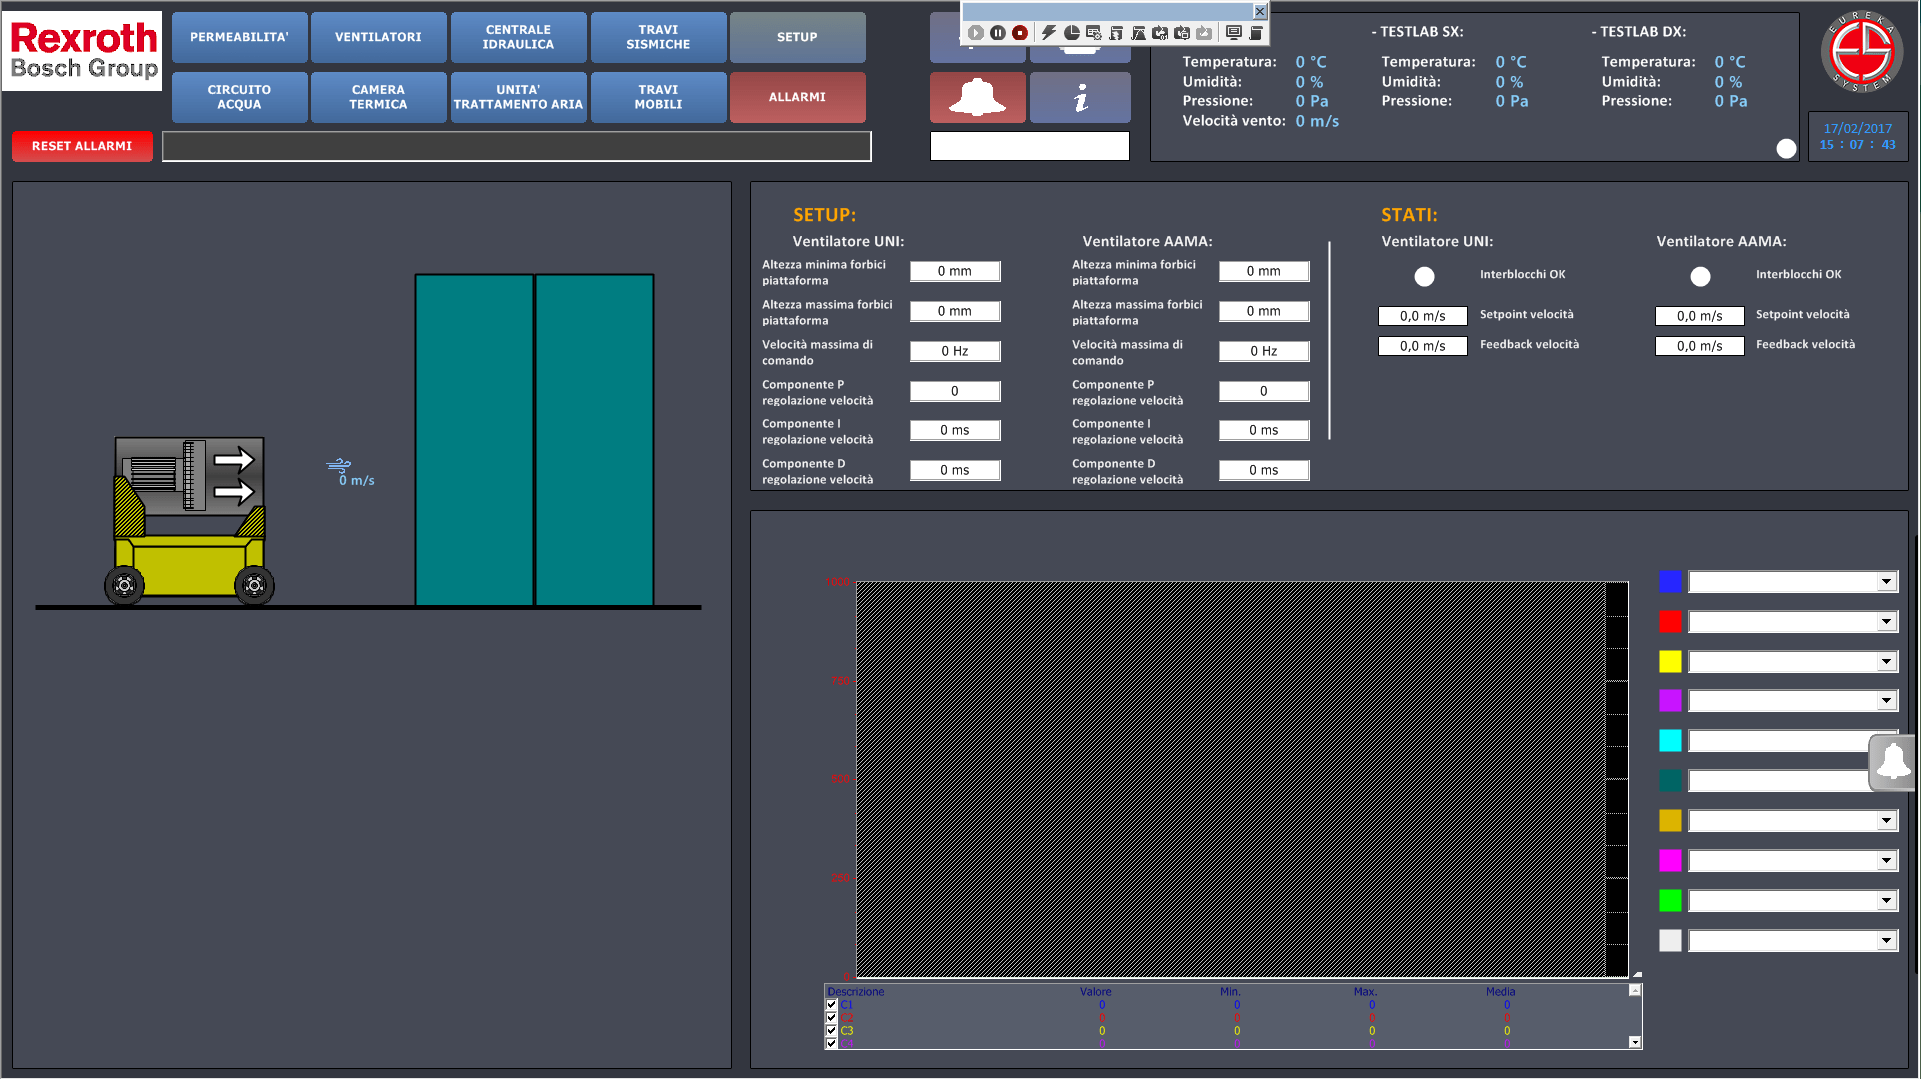Viewport: 1921px width, 1079px height.
Task: Click the play button in floating toolbar
Action: tap(975, 33)
